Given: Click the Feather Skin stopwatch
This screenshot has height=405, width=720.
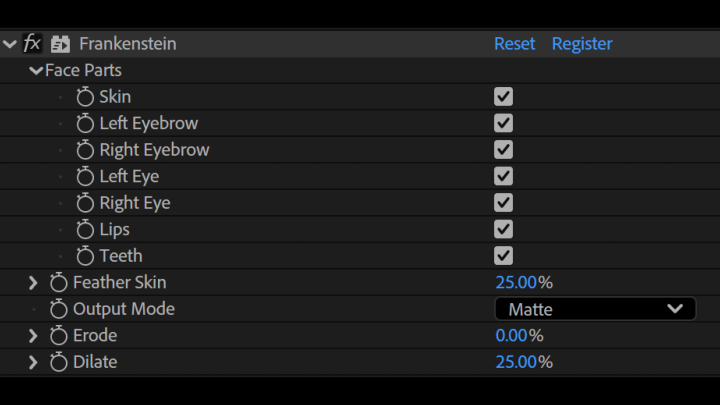Looking at the screenshot, I should tap(59, 283).
